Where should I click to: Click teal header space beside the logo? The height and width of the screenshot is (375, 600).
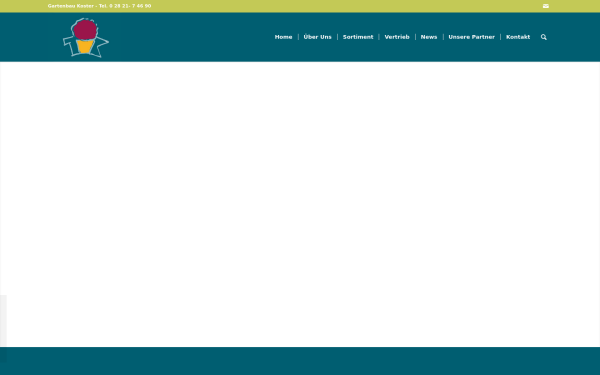(x=191, y=37)
